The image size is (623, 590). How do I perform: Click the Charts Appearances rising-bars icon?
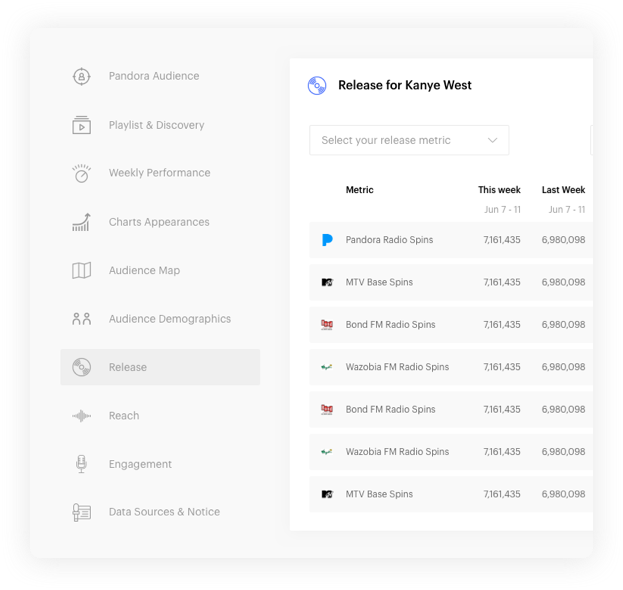coord(81,222)
